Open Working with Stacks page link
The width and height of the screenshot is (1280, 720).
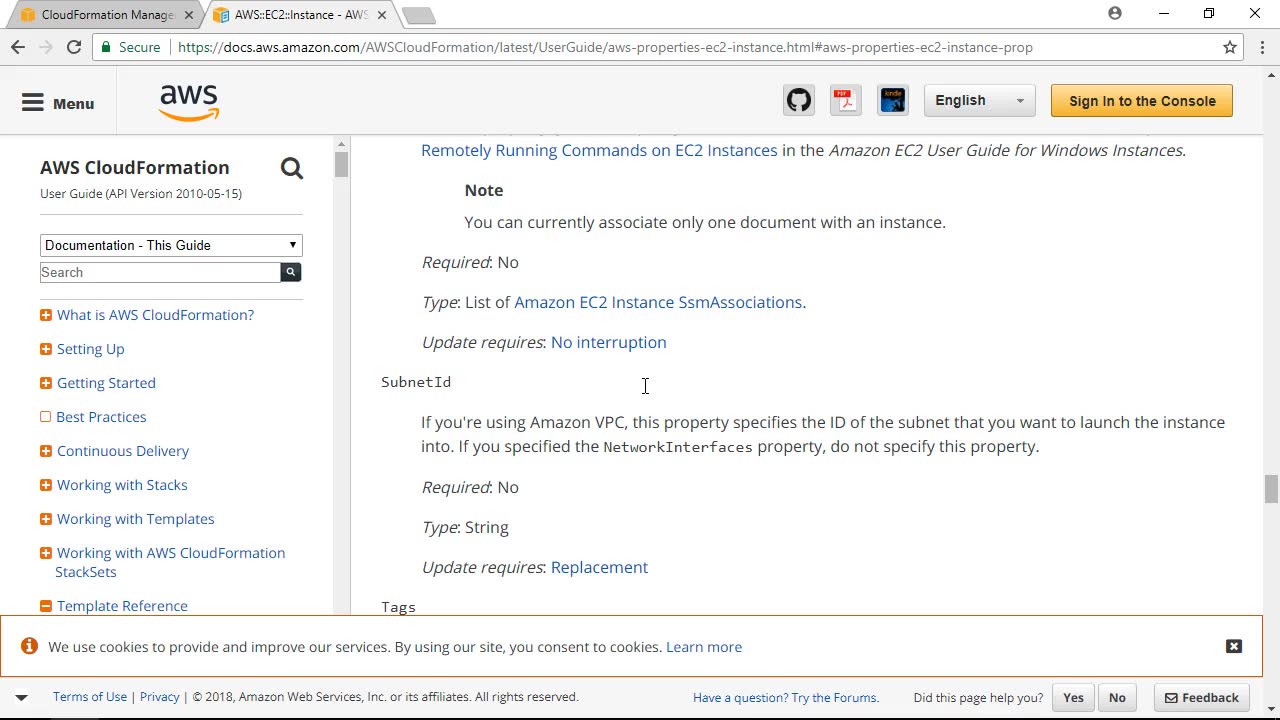[122, 485]
